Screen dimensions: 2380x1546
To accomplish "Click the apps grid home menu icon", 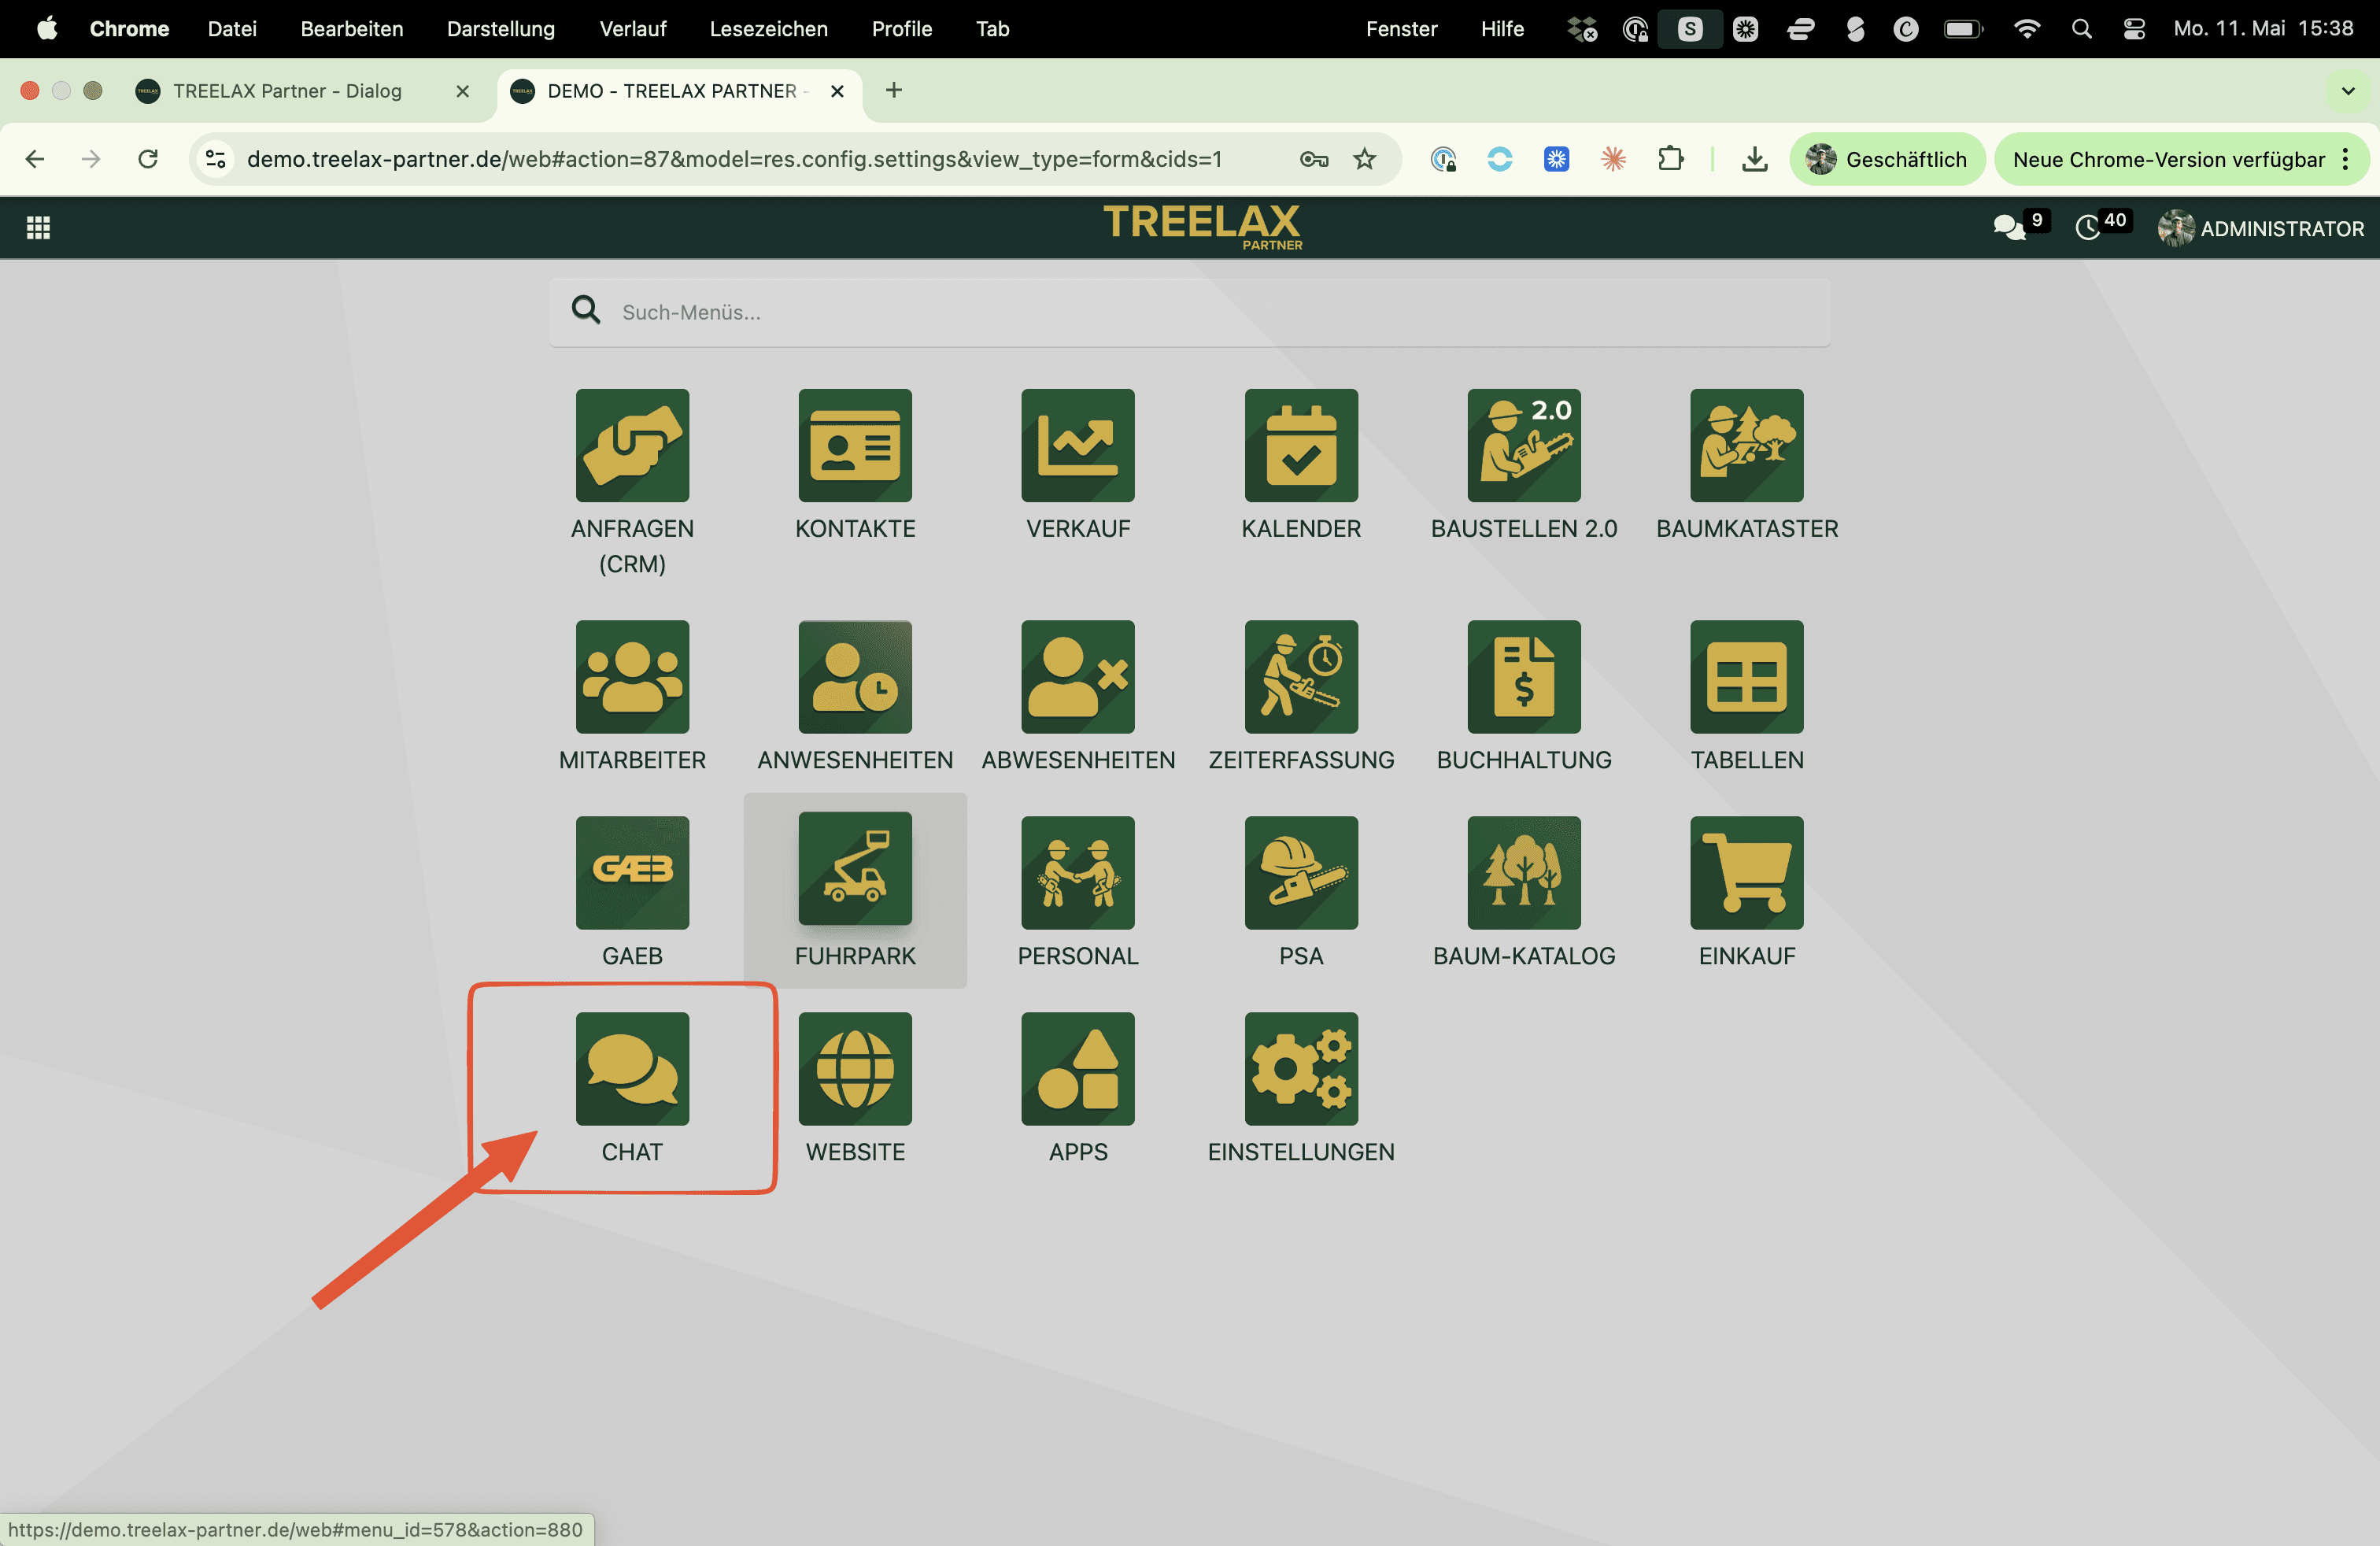I will (38, 228).
